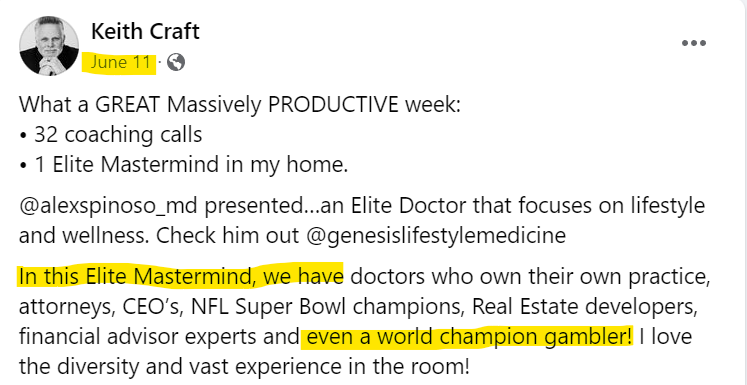Click the globe public audience icon
Image resolution: width=747 pixels, height=385 pixels.
(176, 62)
